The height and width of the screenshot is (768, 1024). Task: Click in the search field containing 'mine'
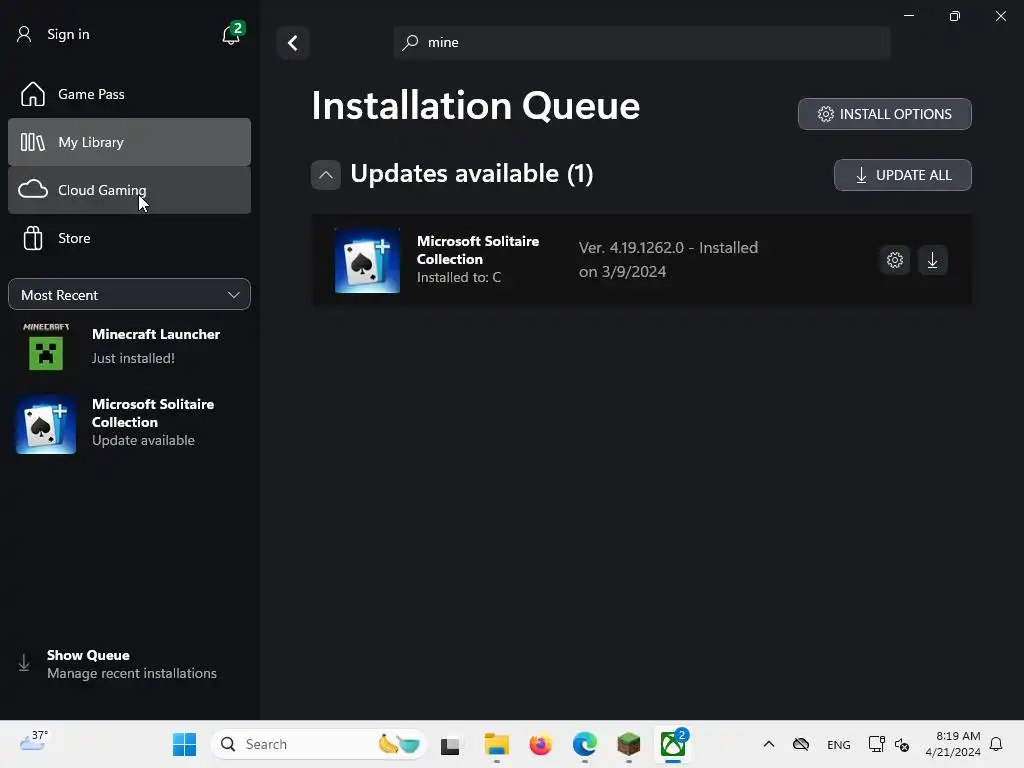pos(641,42)
